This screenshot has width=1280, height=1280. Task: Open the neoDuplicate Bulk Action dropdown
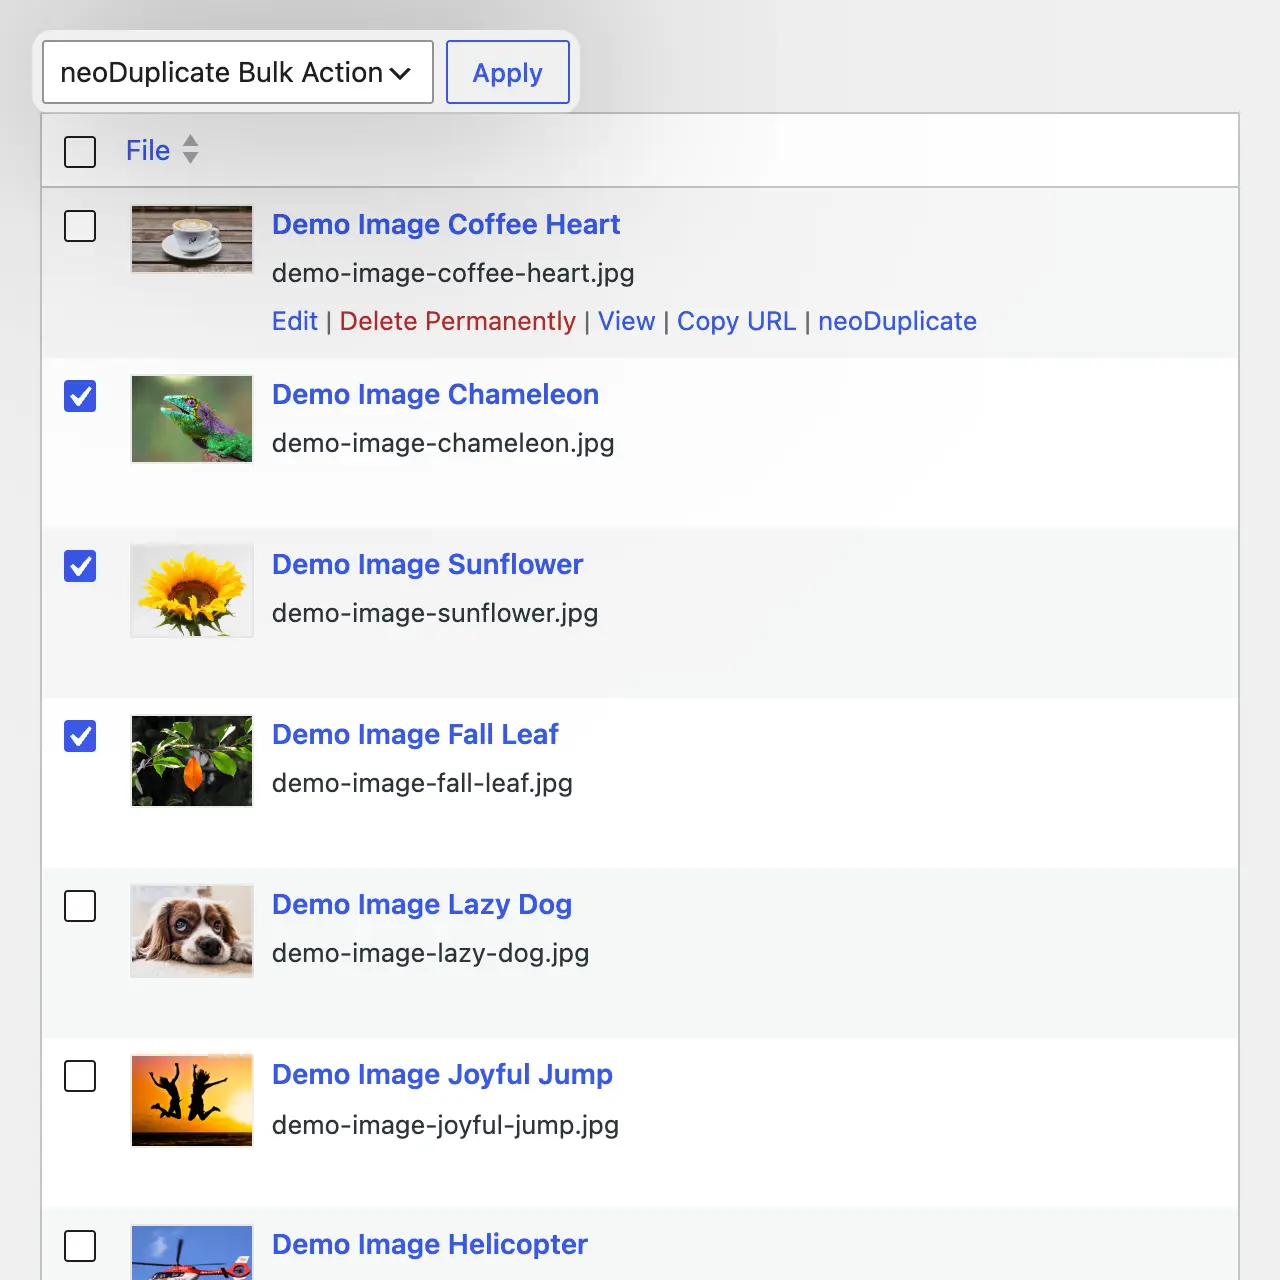(238, 72)
